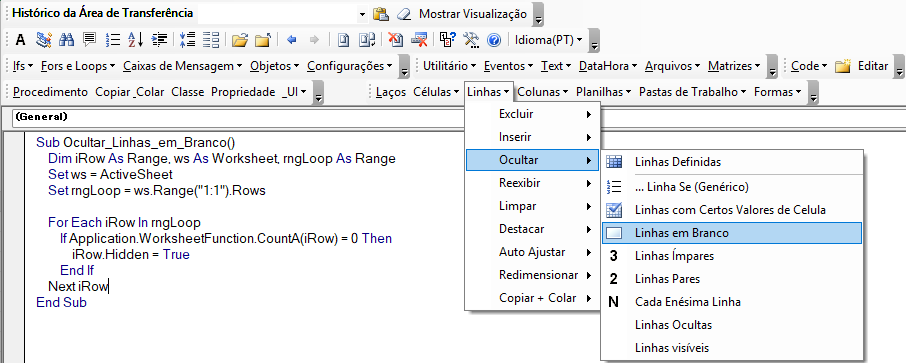
Task: Click the Procedimento button
Action: point(50,92)
